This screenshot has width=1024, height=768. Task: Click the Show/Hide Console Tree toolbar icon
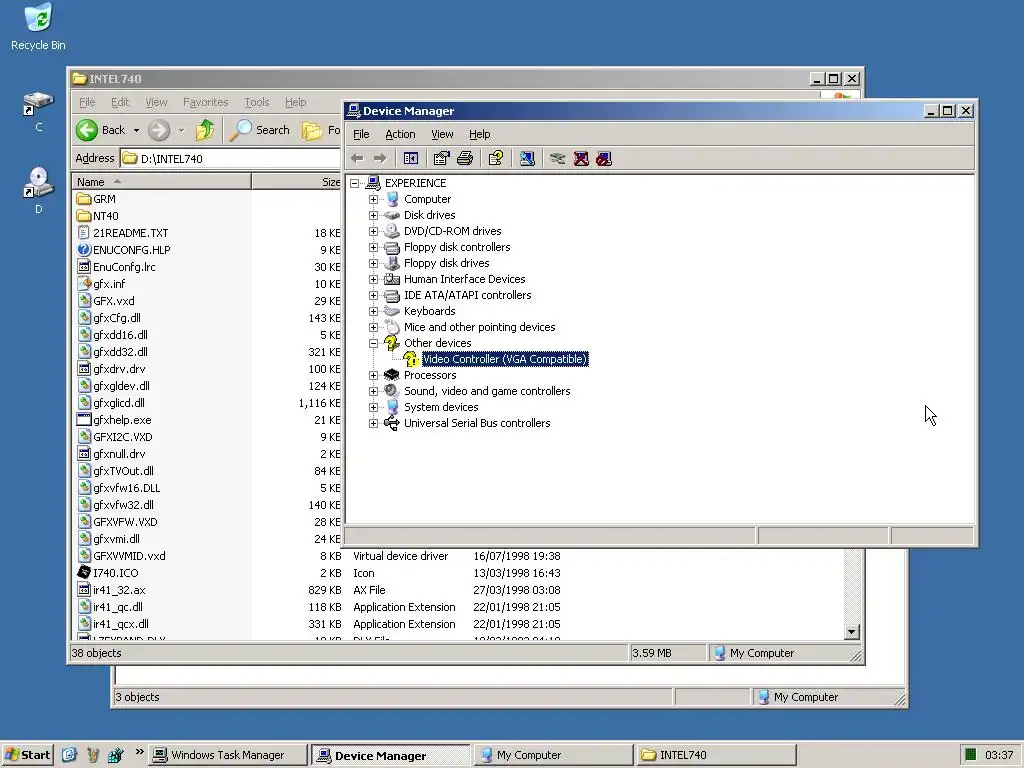click(x=411, y=158)
